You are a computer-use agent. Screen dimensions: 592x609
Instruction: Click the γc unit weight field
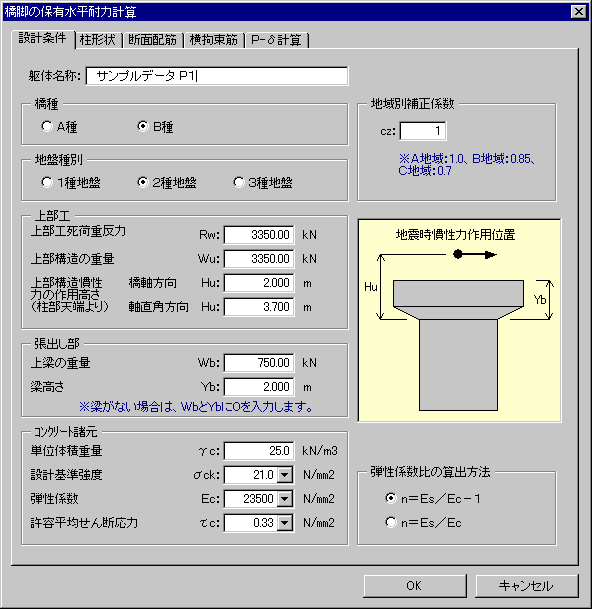259,451
